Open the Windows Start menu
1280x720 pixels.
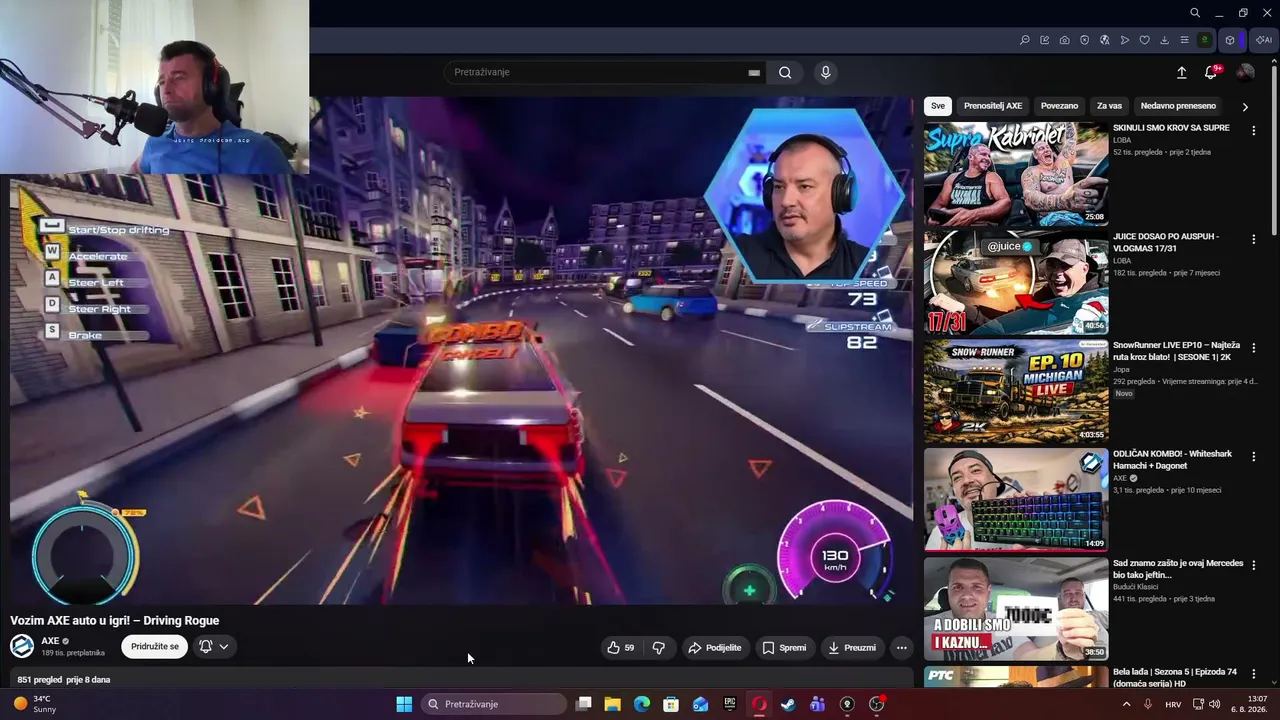tap(404, 704)
